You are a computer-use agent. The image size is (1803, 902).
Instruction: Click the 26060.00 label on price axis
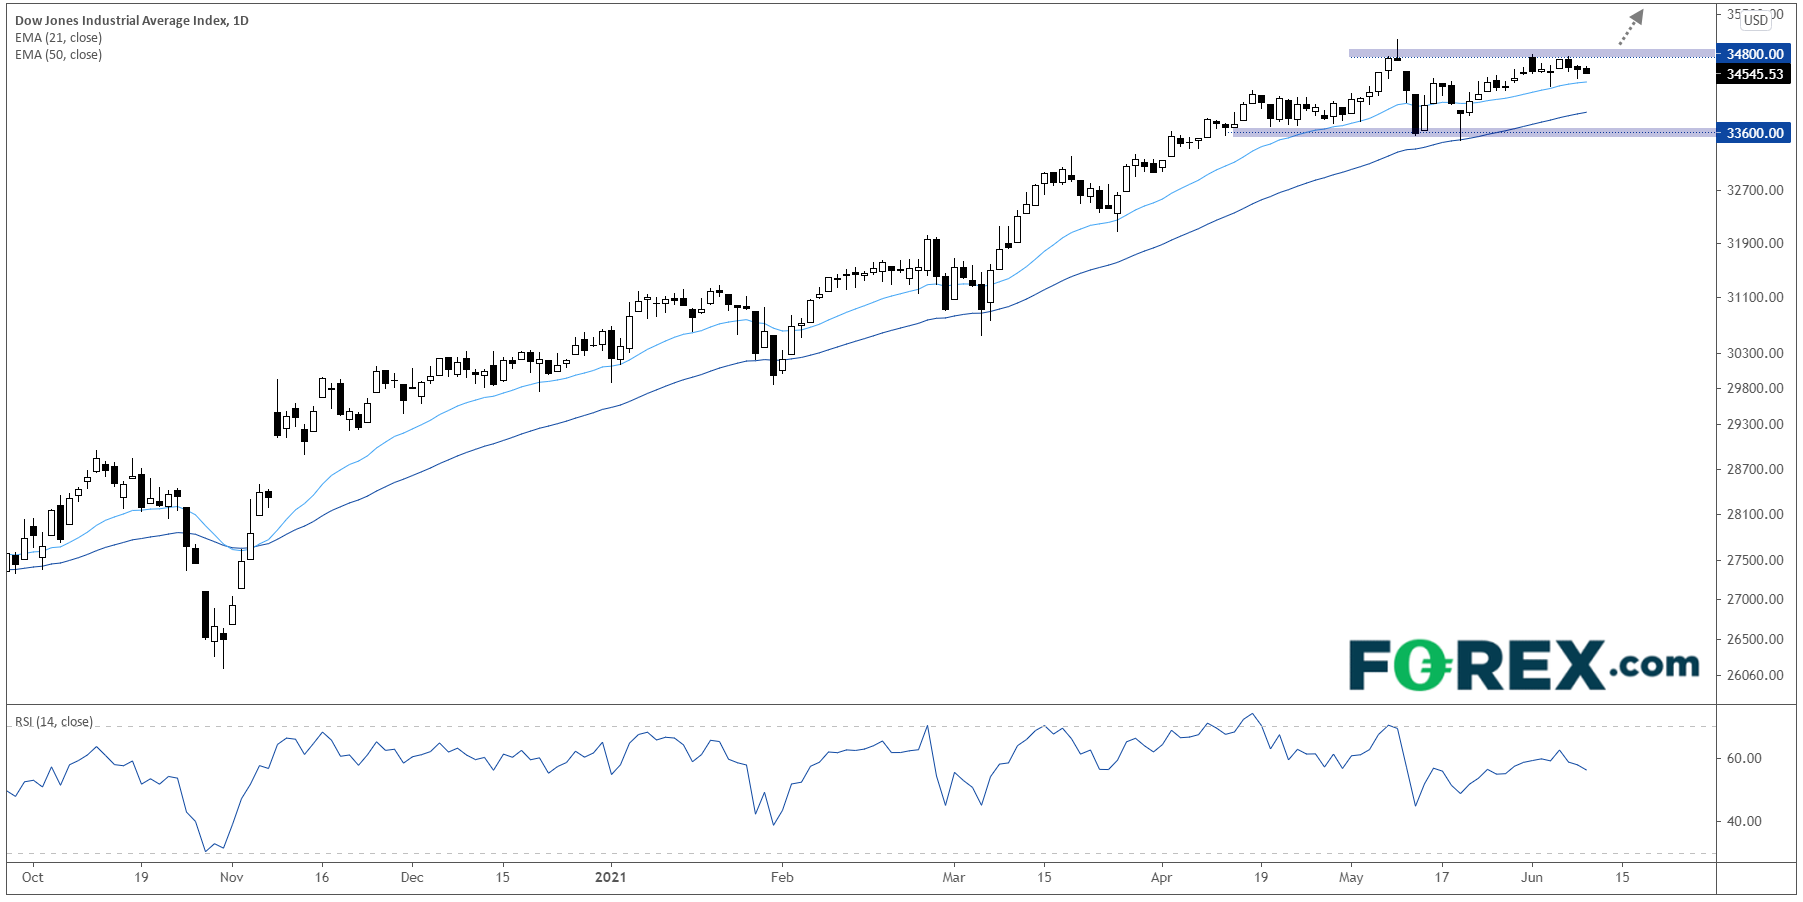pos(1754,675)
